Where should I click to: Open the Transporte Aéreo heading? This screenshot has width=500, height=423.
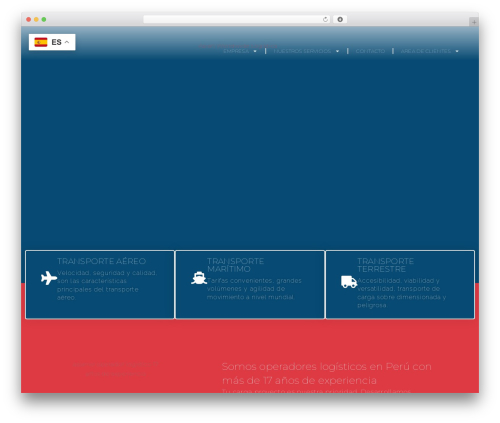click(101, 261)
